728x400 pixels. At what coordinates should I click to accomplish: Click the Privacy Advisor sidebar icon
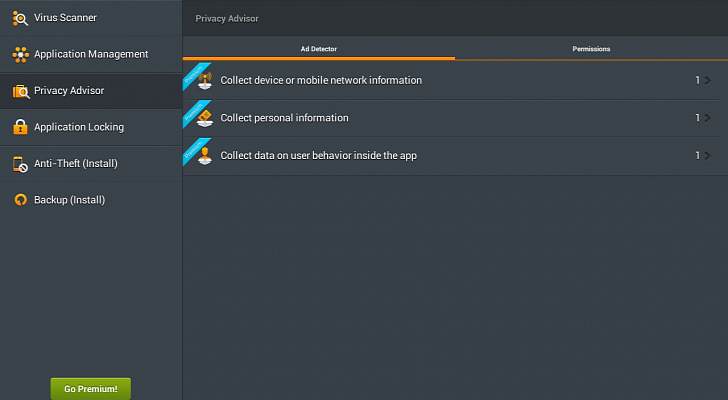(x=20, y=91)
